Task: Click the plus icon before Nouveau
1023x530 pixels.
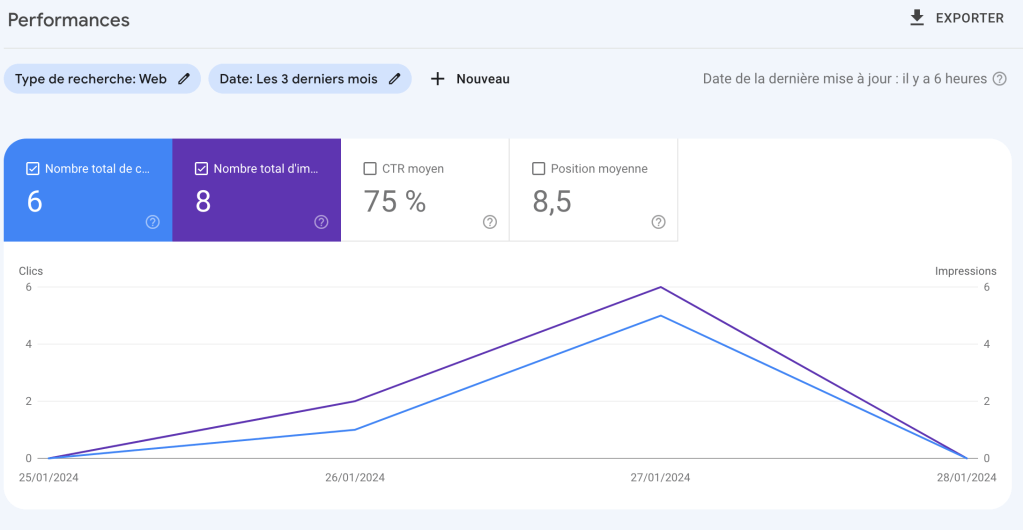Action: [x=437, y=79]
